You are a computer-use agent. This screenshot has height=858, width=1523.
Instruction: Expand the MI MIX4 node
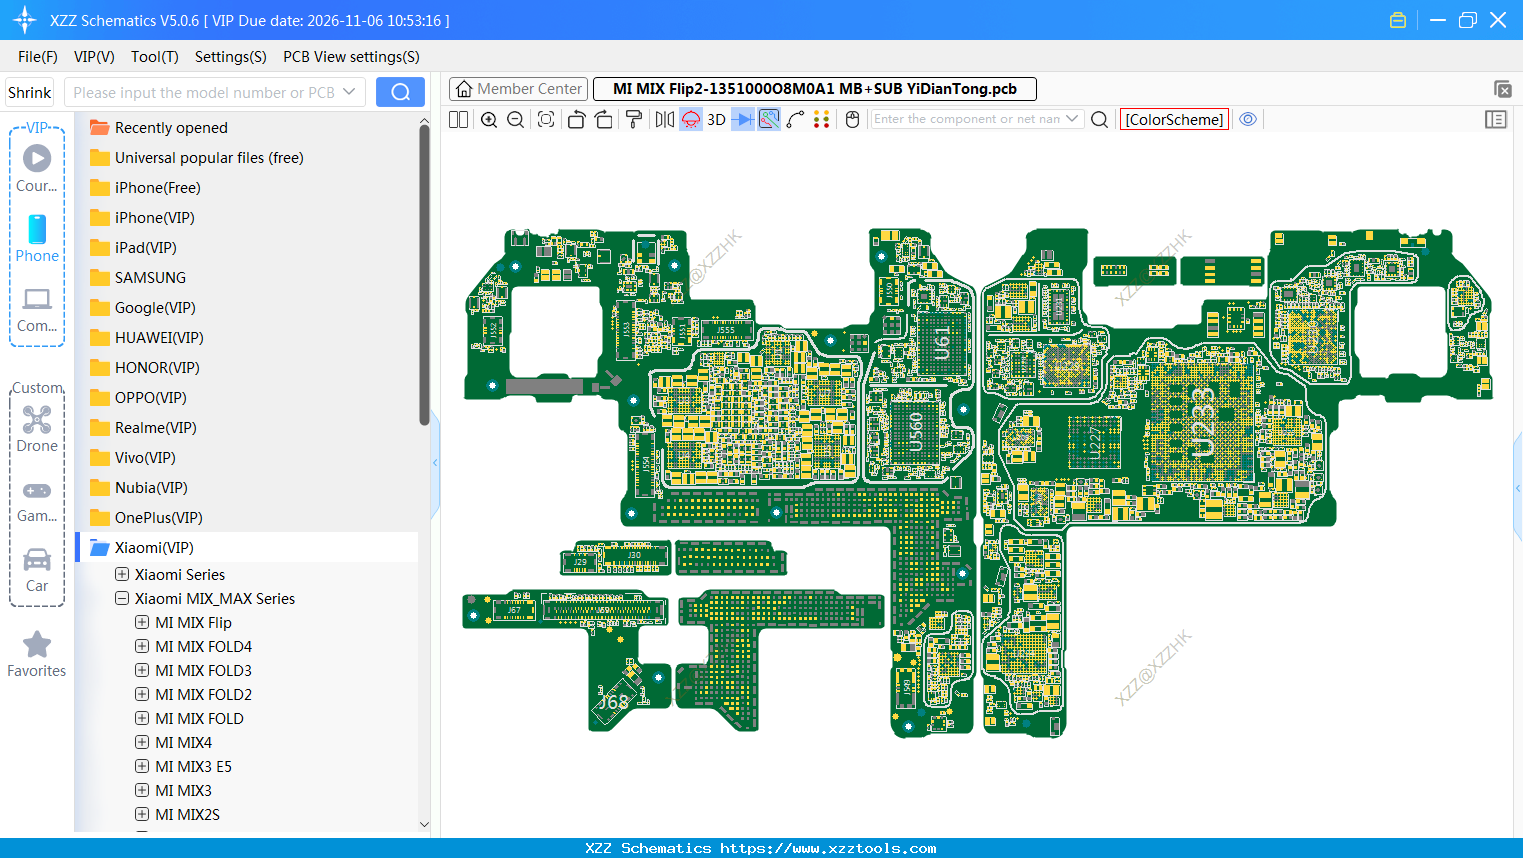point(142,742)
